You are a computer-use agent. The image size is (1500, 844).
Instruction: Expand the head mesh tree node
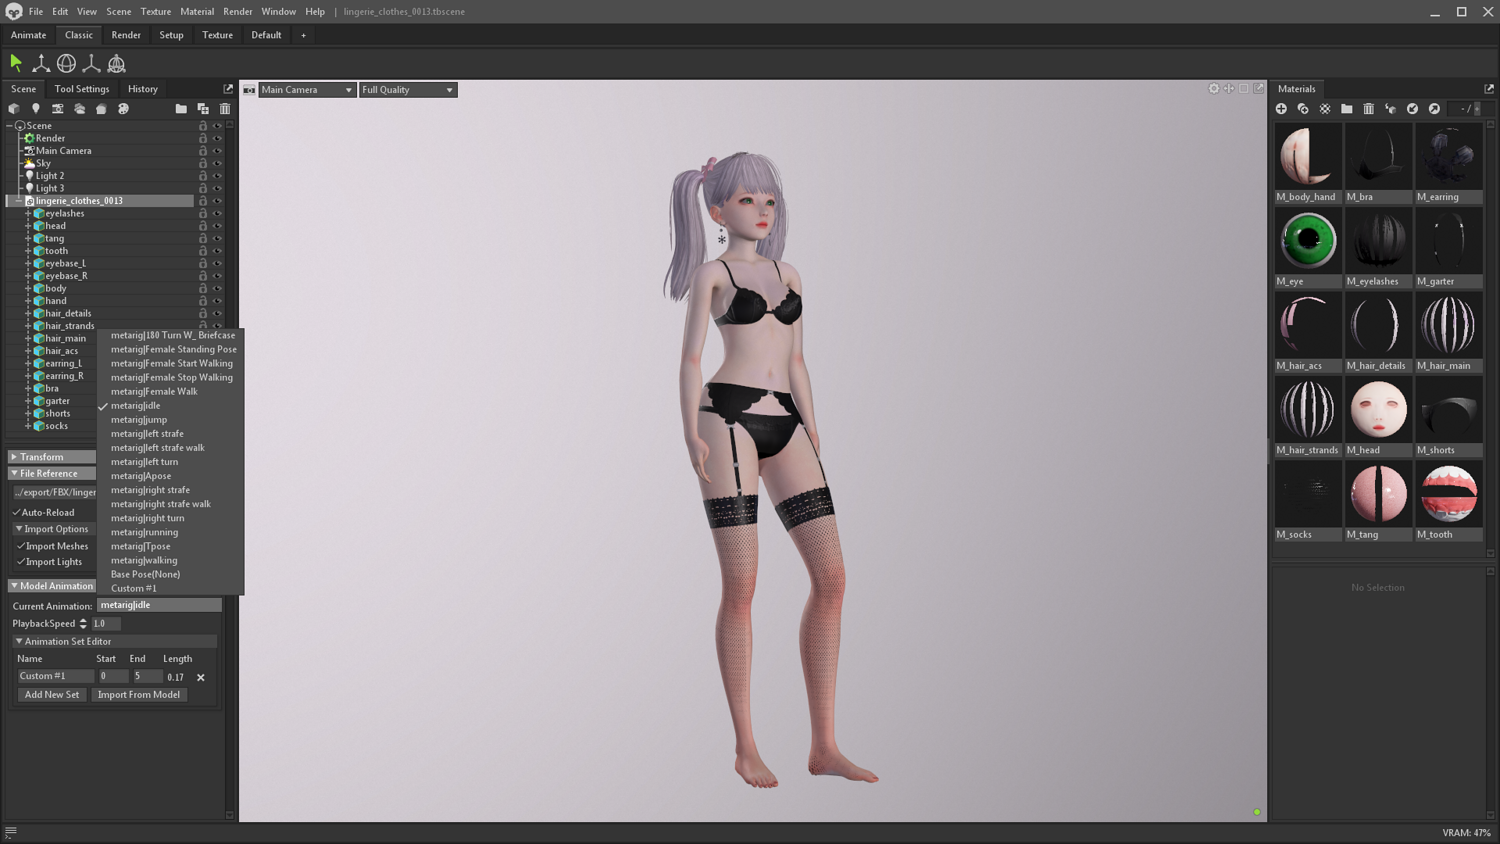28,226
